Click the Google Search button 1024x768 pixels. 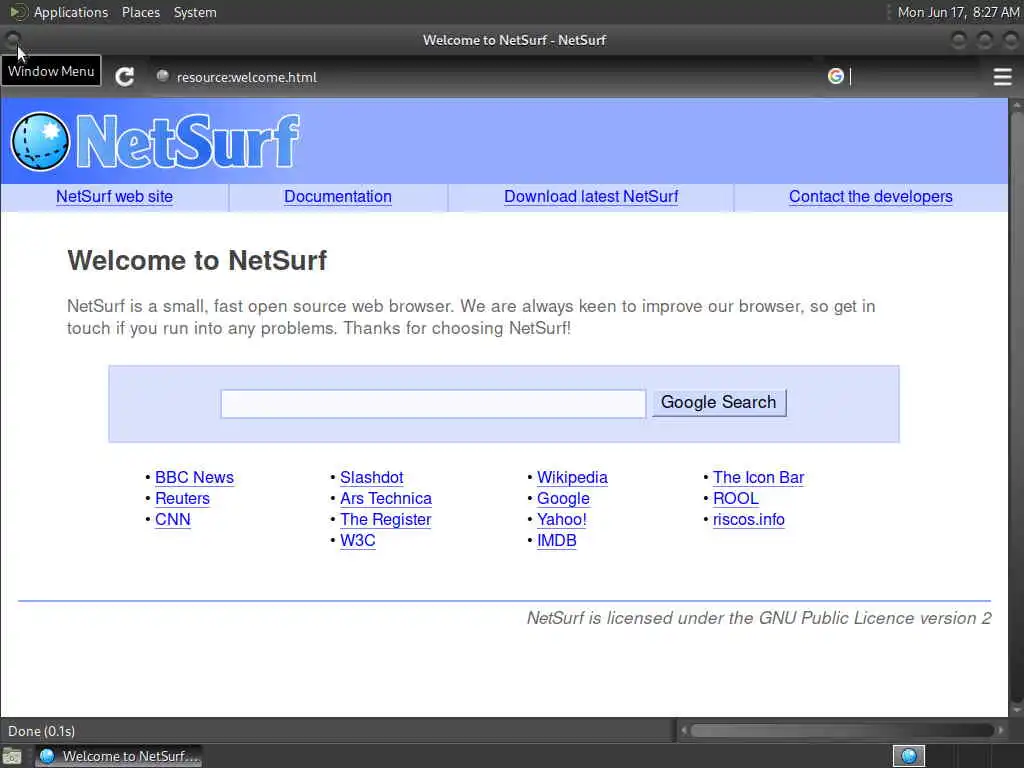coord(718,402)
